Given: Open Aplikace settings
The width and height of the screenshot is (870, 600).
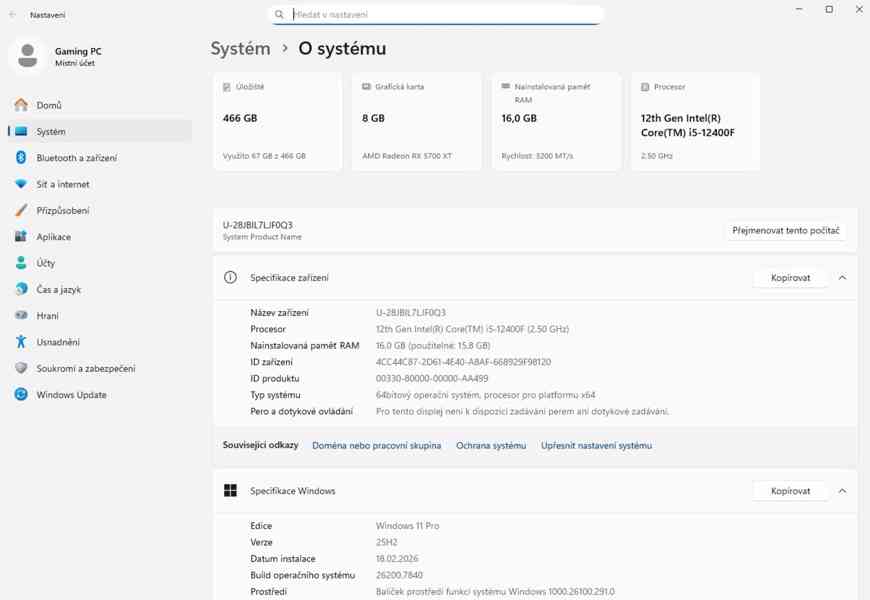Looking at the screenshot, I should 55,236.
